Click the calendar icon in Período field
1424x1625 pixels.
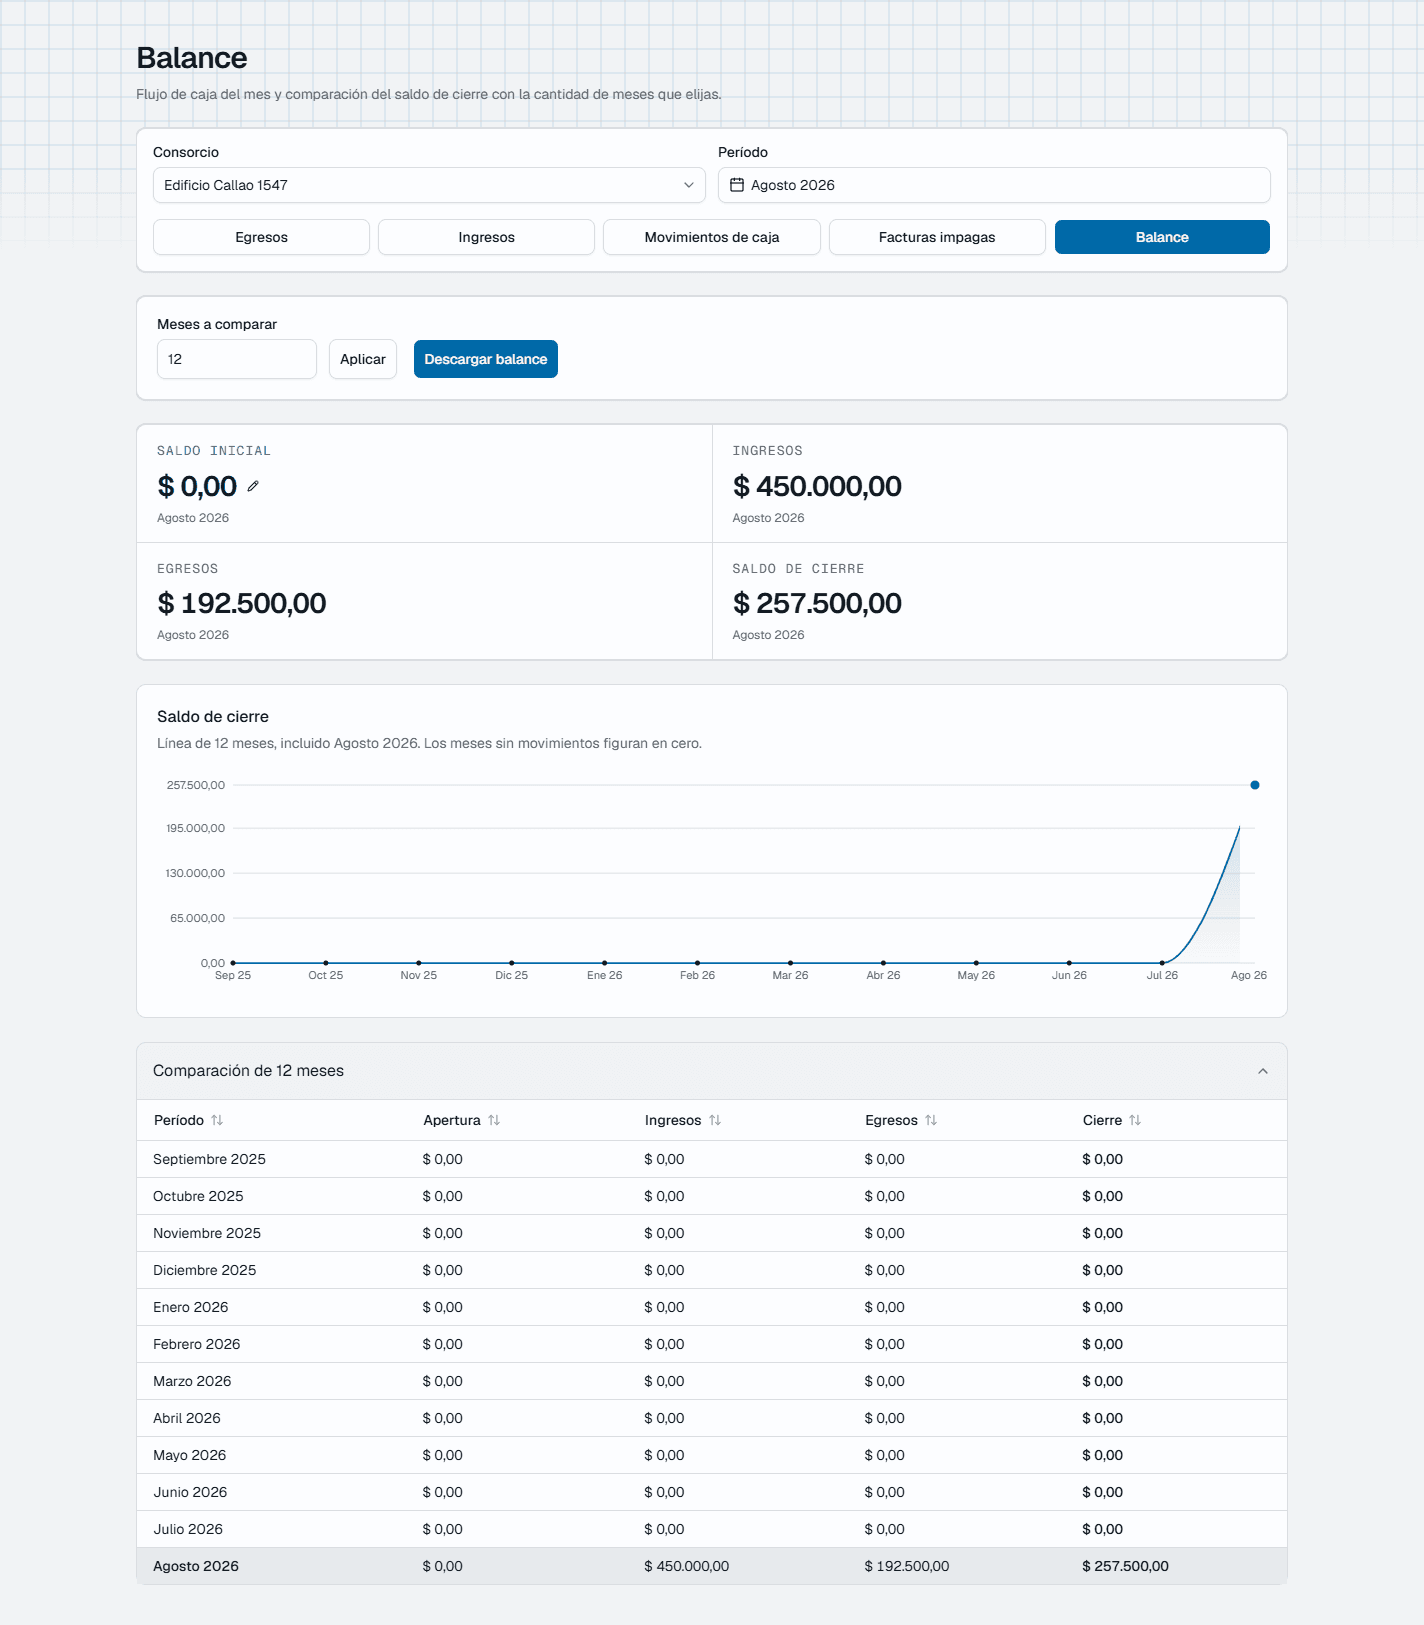click(737, 185)
